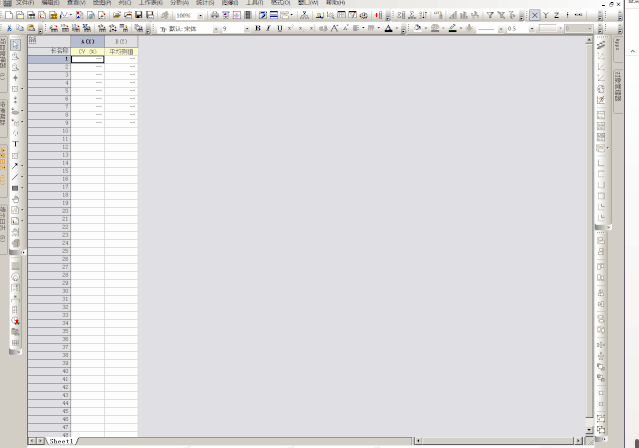Switch to the Sheet1 tab

click(62, 441)
